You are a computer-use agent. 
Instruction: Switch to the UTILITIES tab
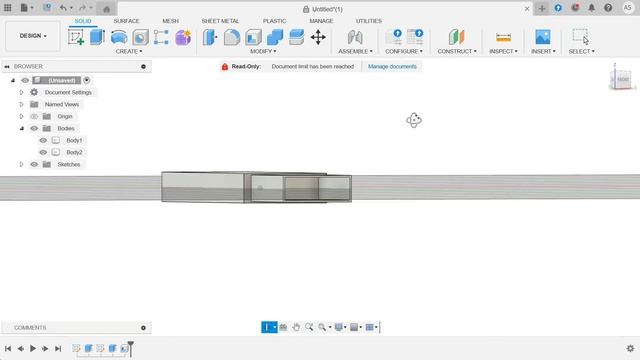[x=369, y=21]
